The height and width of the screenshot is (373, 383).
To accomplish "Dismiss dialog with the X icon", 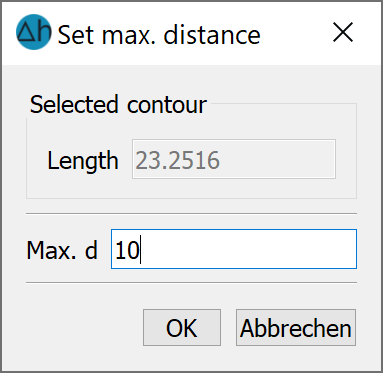I will [343, 32].
